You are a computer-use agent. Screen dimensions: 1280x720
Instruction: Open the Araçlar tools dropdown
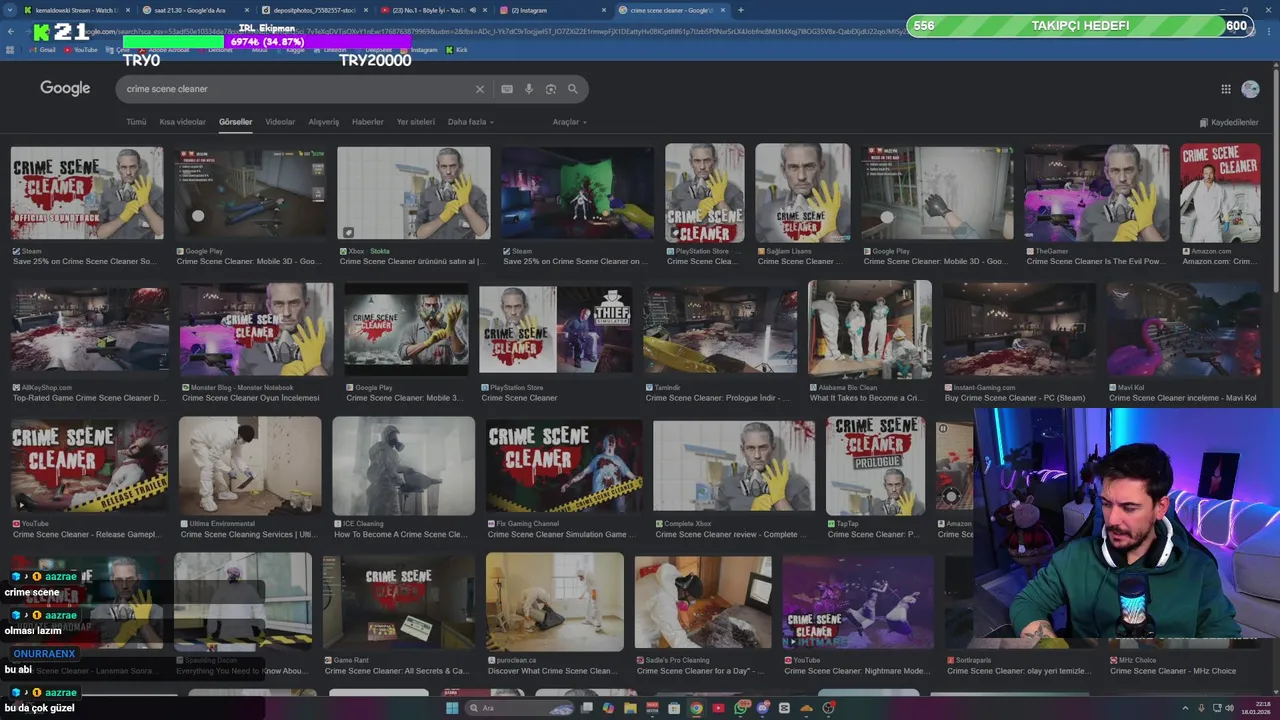tap(570, 122)
